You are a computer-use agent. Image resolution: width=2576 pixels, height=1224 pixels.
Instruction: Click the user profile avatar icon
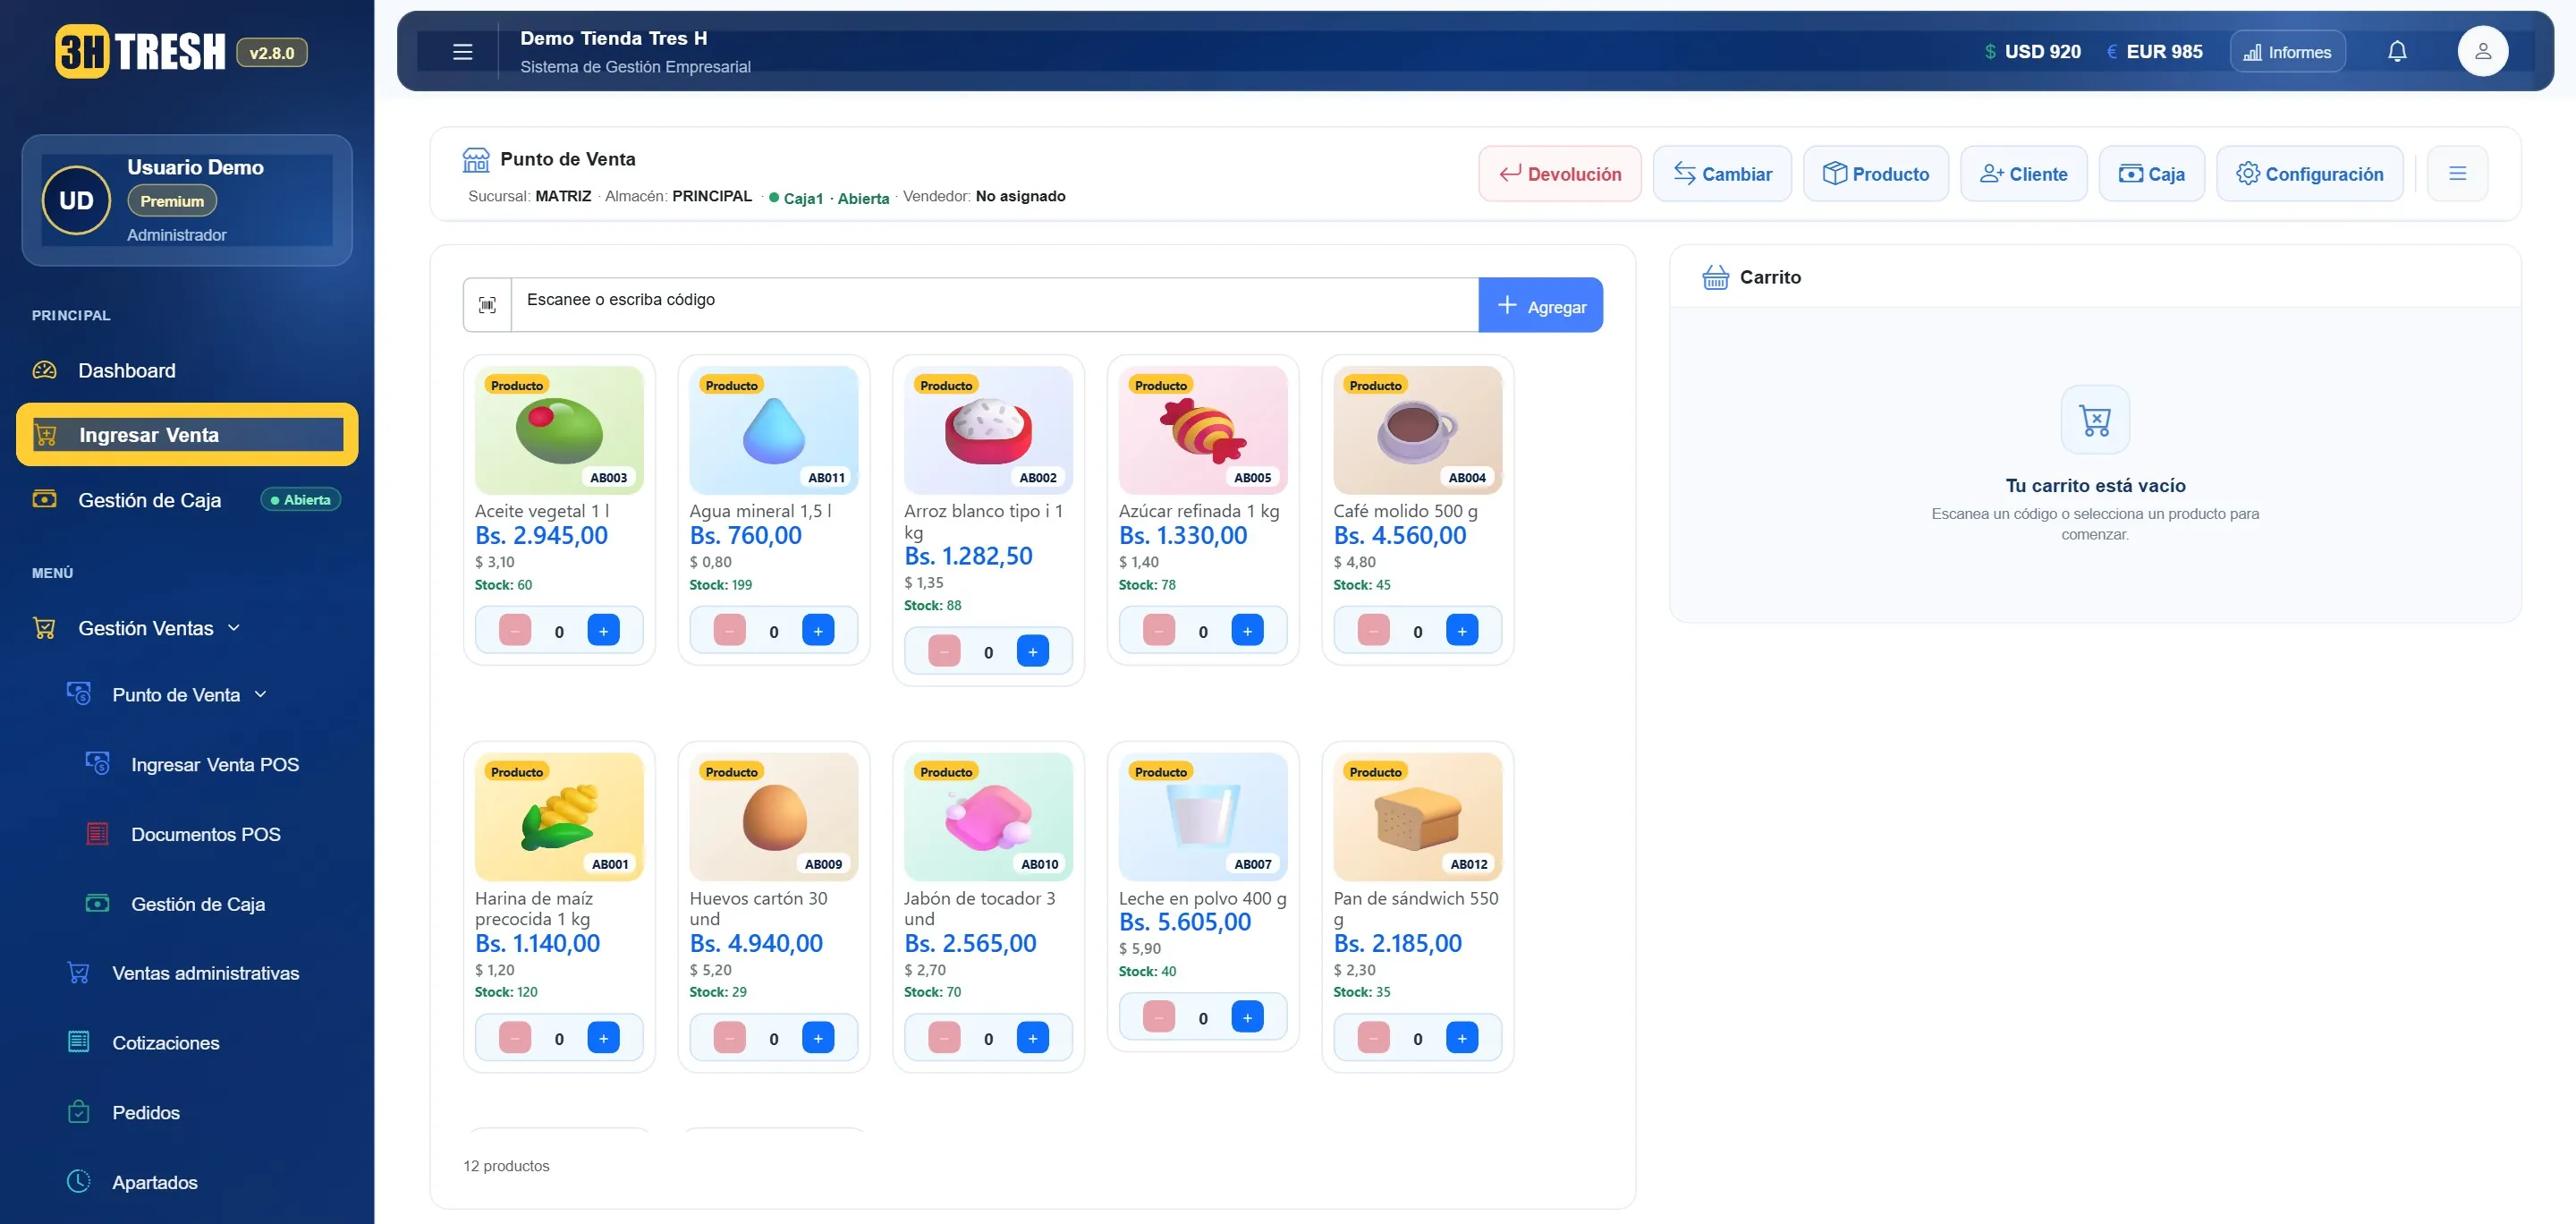tap(2482, 52)
